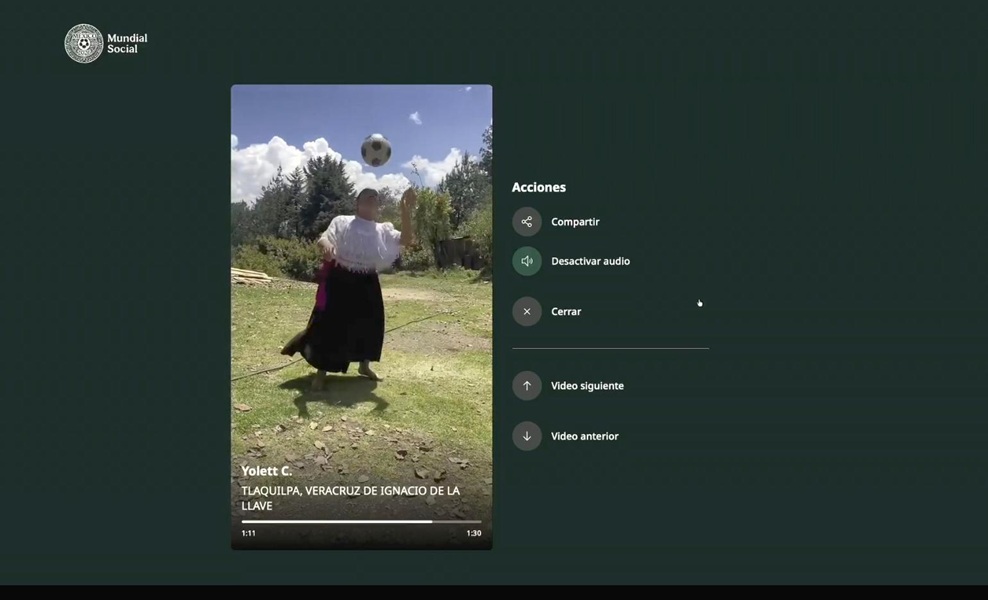Go to Video anterior via its label
This screenshot has height=600, width=988.
click(x=584, y=436)
